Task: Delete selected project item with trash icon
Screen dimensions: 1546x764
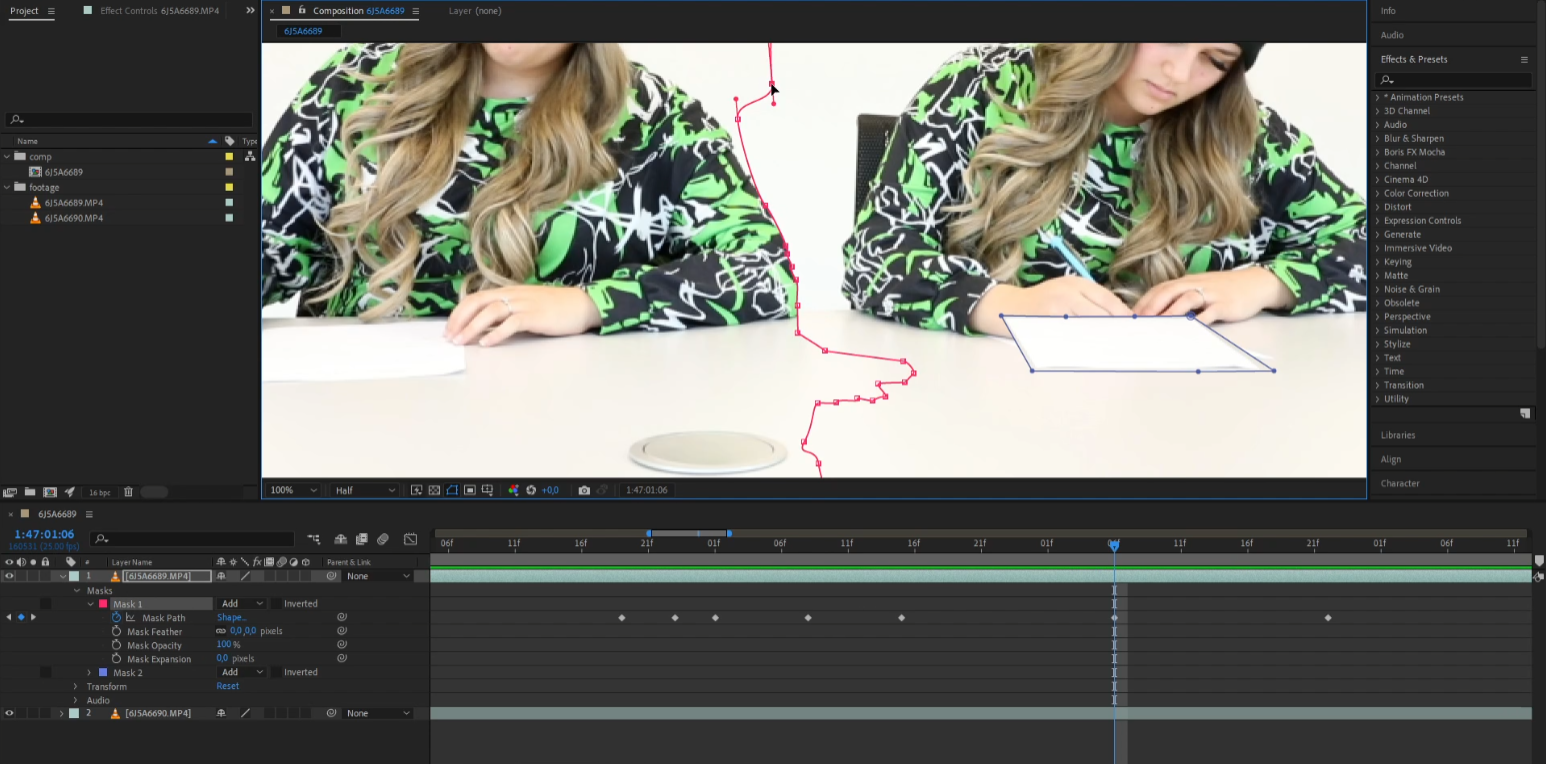Action: [x=128, y=492]
